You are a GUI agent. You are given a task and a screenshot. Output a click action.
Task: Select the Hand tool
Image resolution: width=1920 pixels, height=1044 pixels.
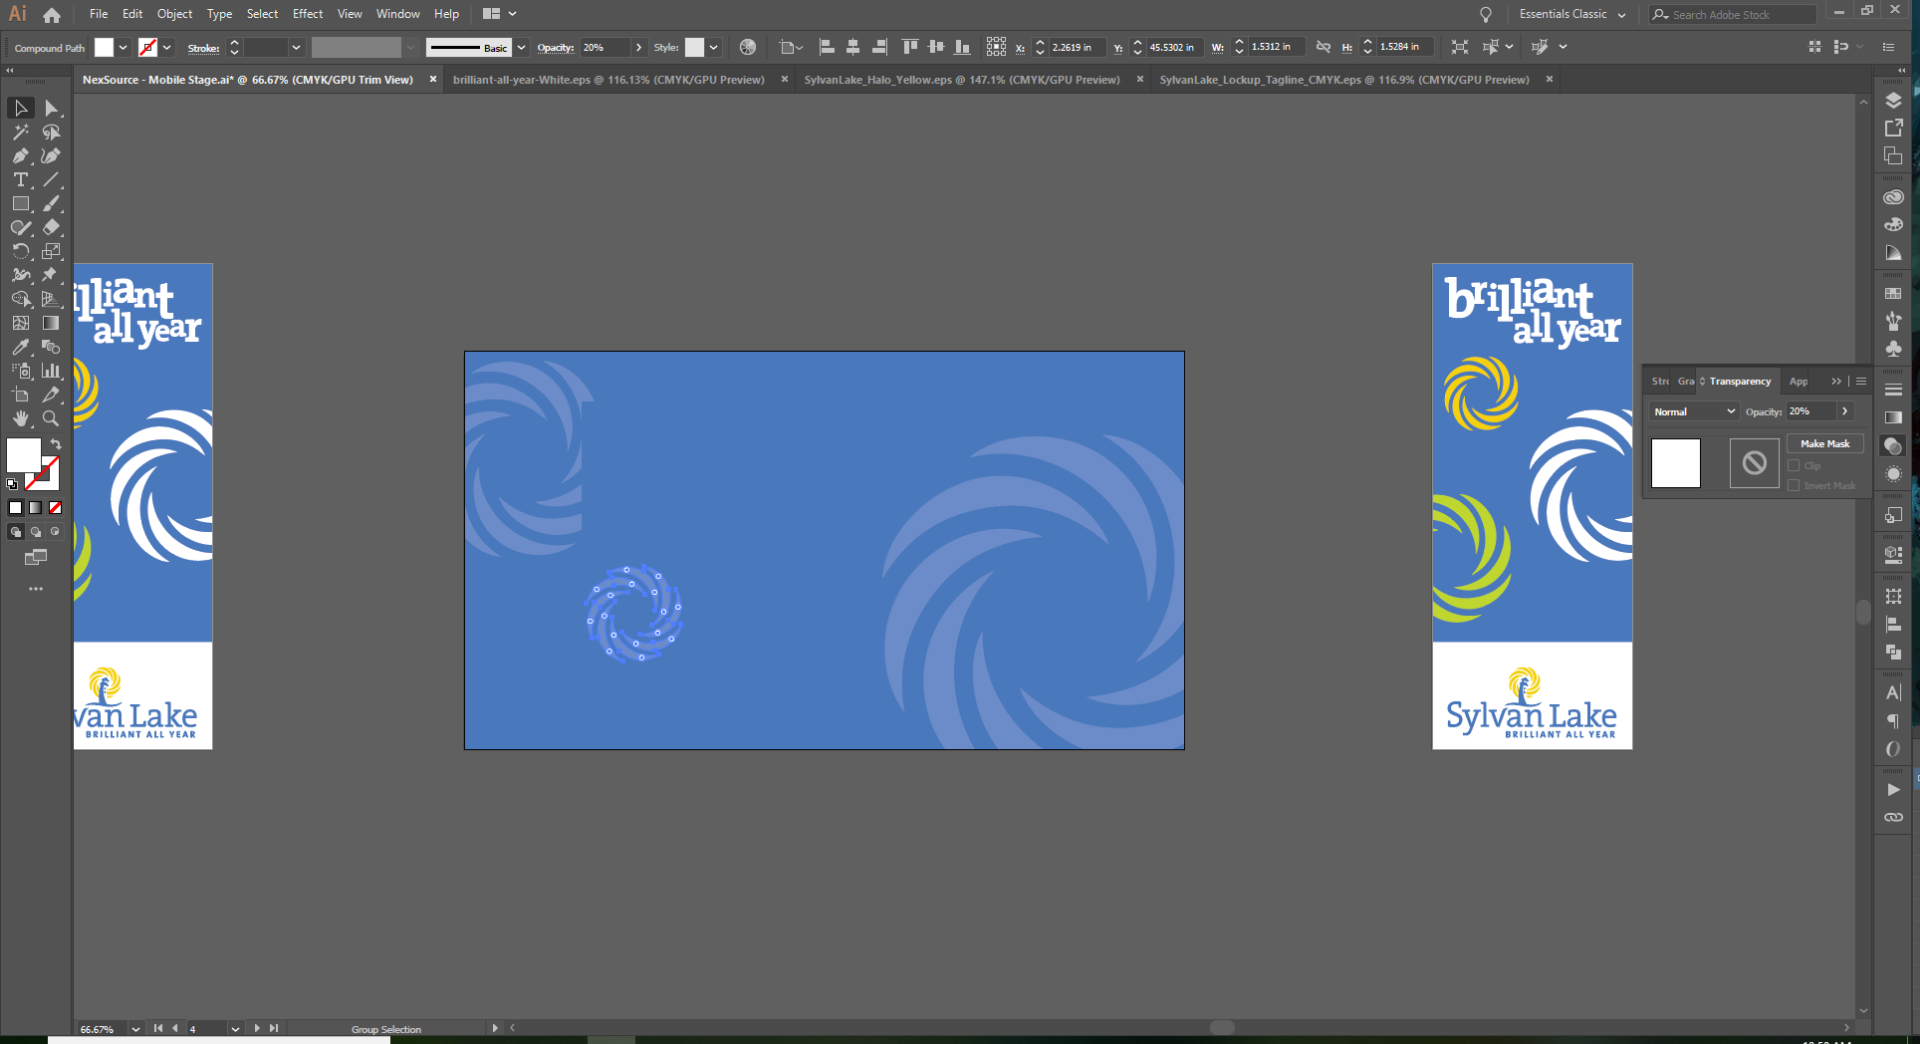[20, 419]
